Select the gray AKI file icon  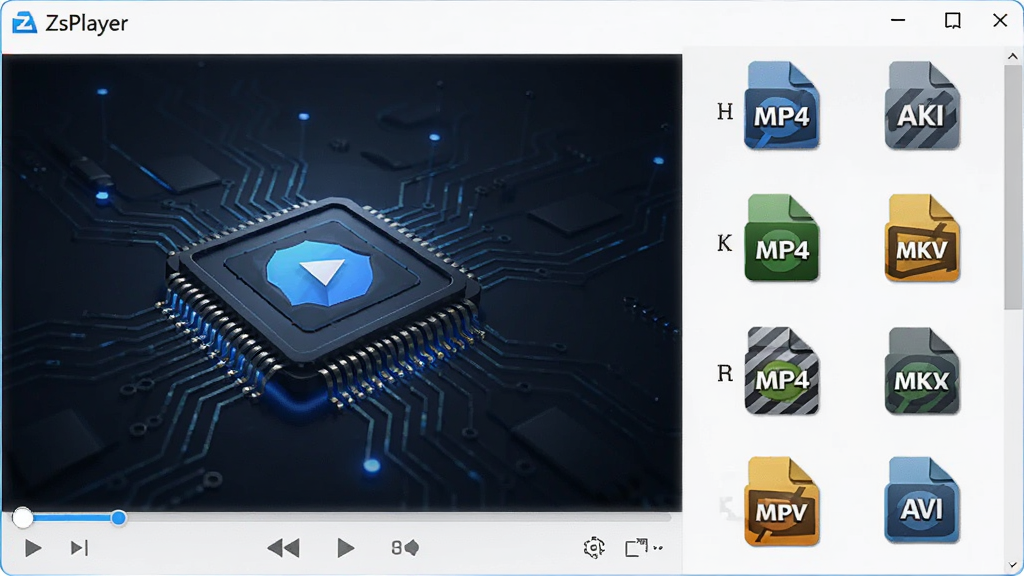point(922,105)
